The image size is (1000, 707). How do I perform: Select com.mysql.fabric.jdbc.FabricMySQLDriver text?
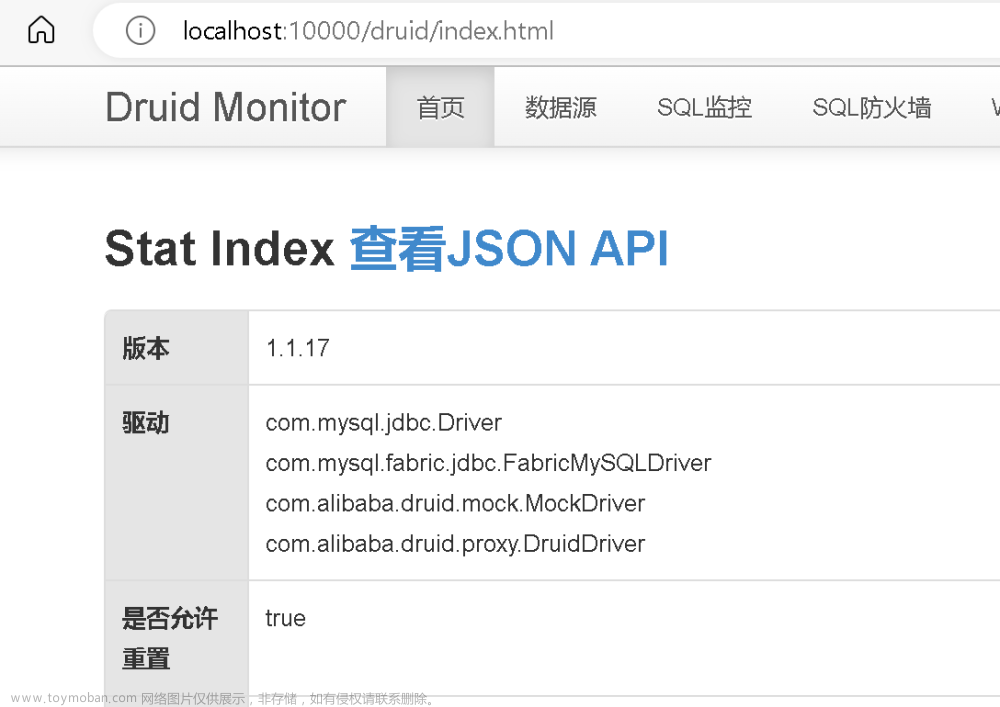coord(489,463)
